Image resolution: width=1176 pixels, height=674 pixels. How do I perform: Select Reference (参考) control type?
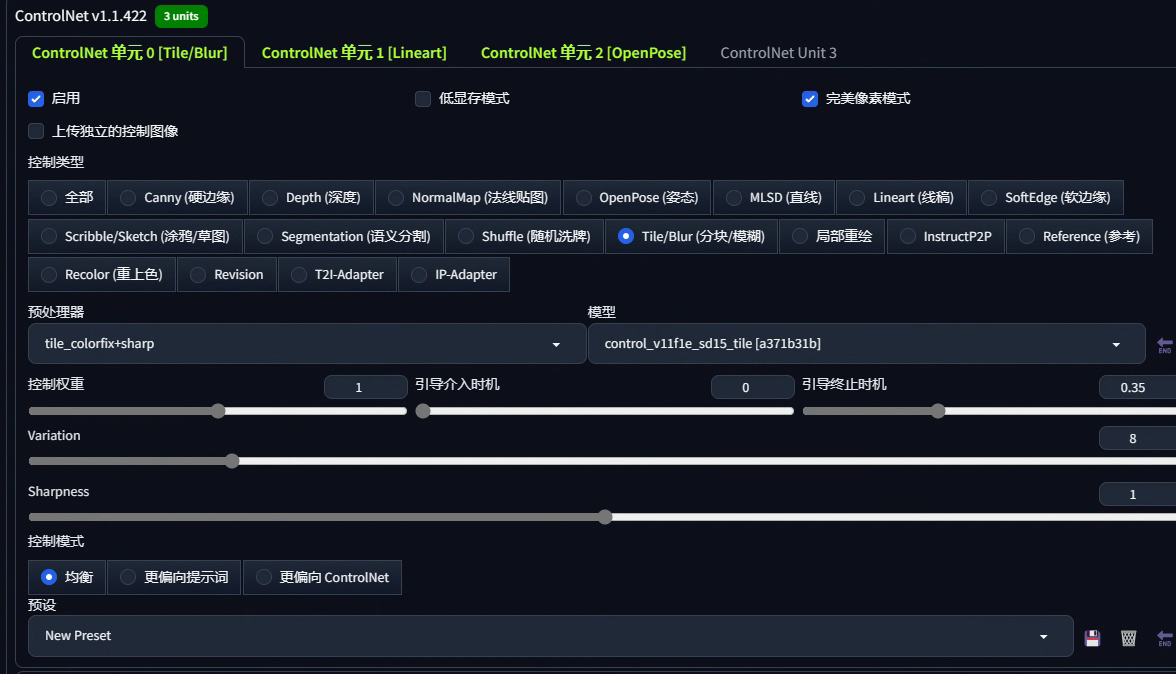coord(1079,236)
